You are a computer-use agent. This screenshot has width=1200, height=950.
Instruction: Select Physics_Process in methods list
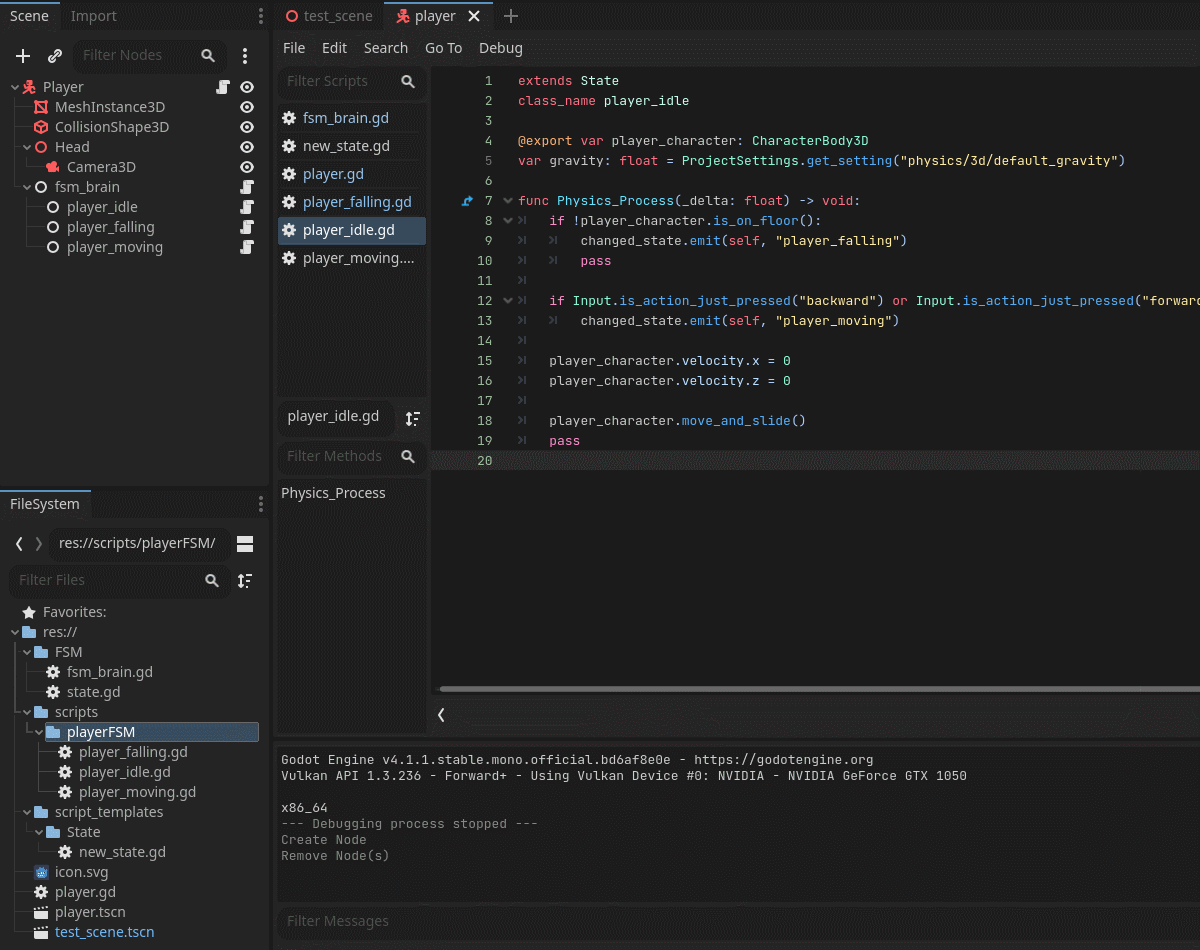333,493
